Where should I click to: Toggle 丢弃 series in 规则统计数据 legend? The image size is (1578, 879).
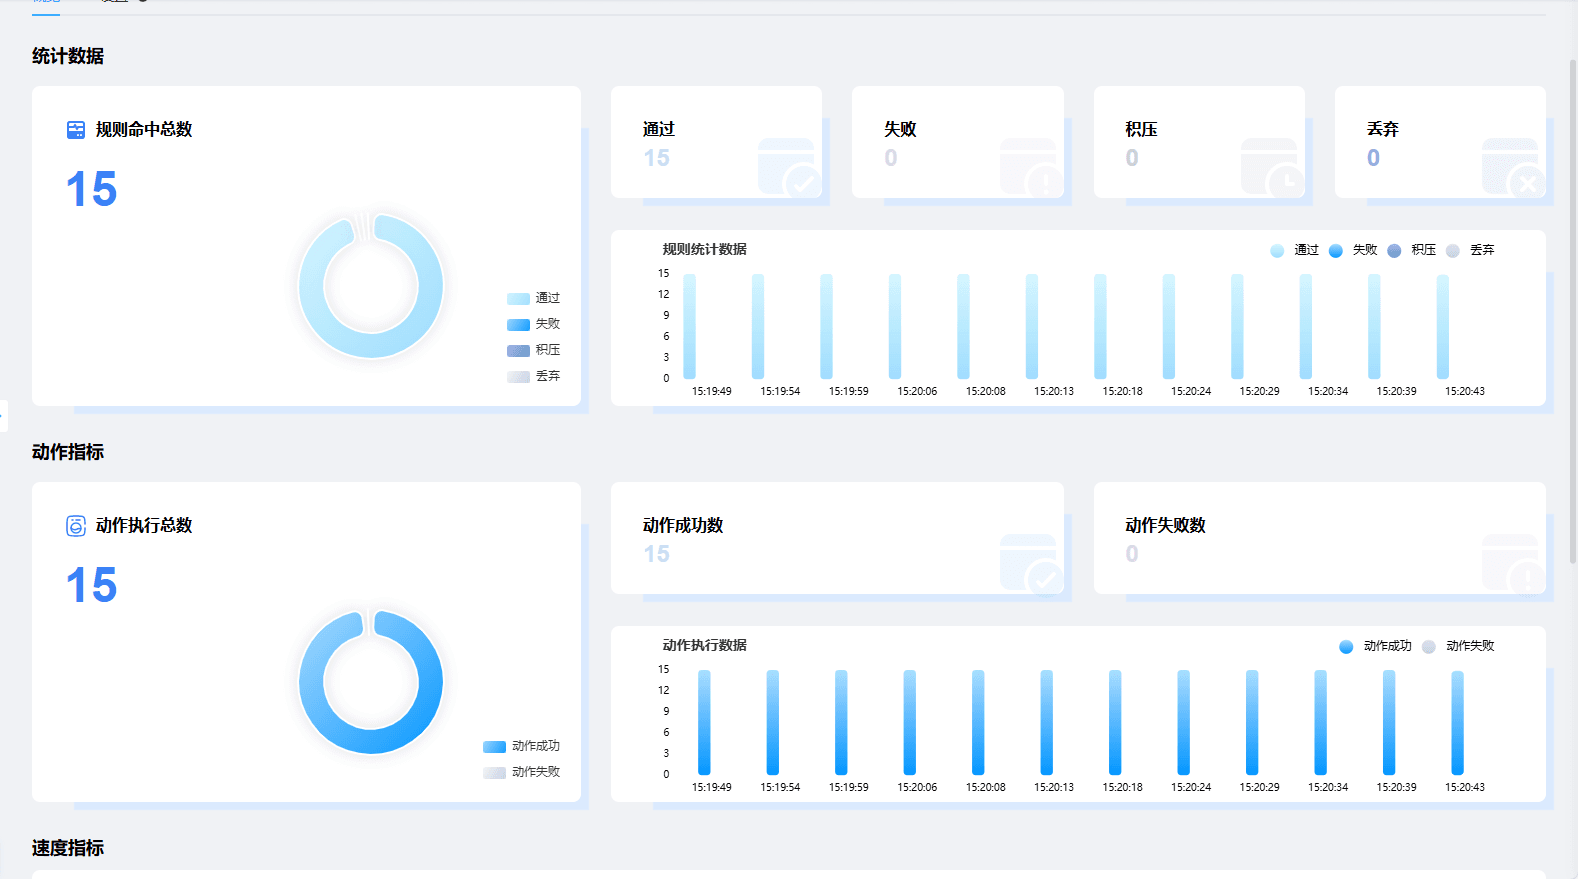click(x=1470, y=250)
